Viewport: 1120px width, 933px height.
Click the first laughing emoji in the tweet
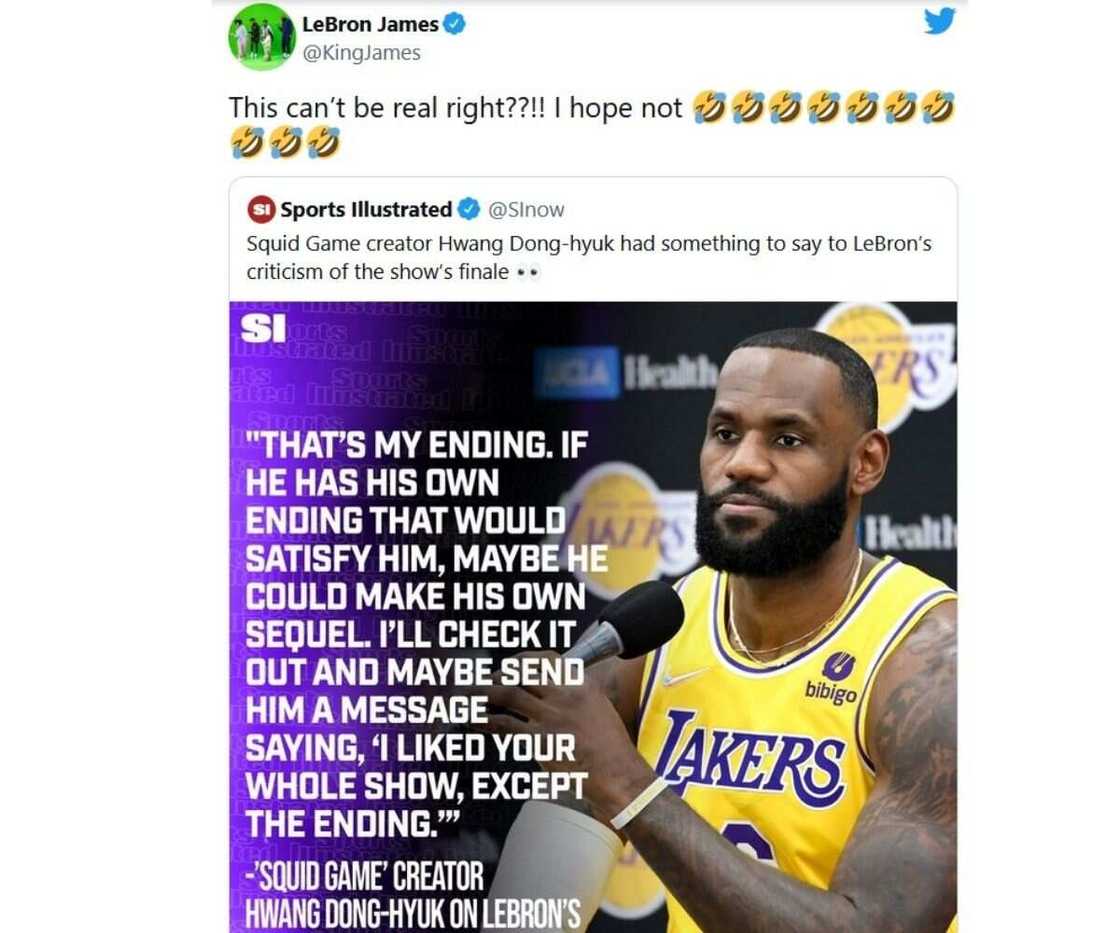pos(710,108)
